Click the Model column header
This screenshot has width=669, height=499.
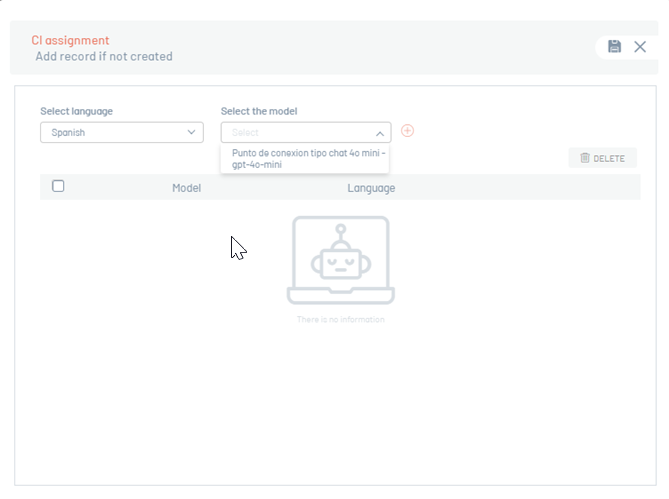186,188
